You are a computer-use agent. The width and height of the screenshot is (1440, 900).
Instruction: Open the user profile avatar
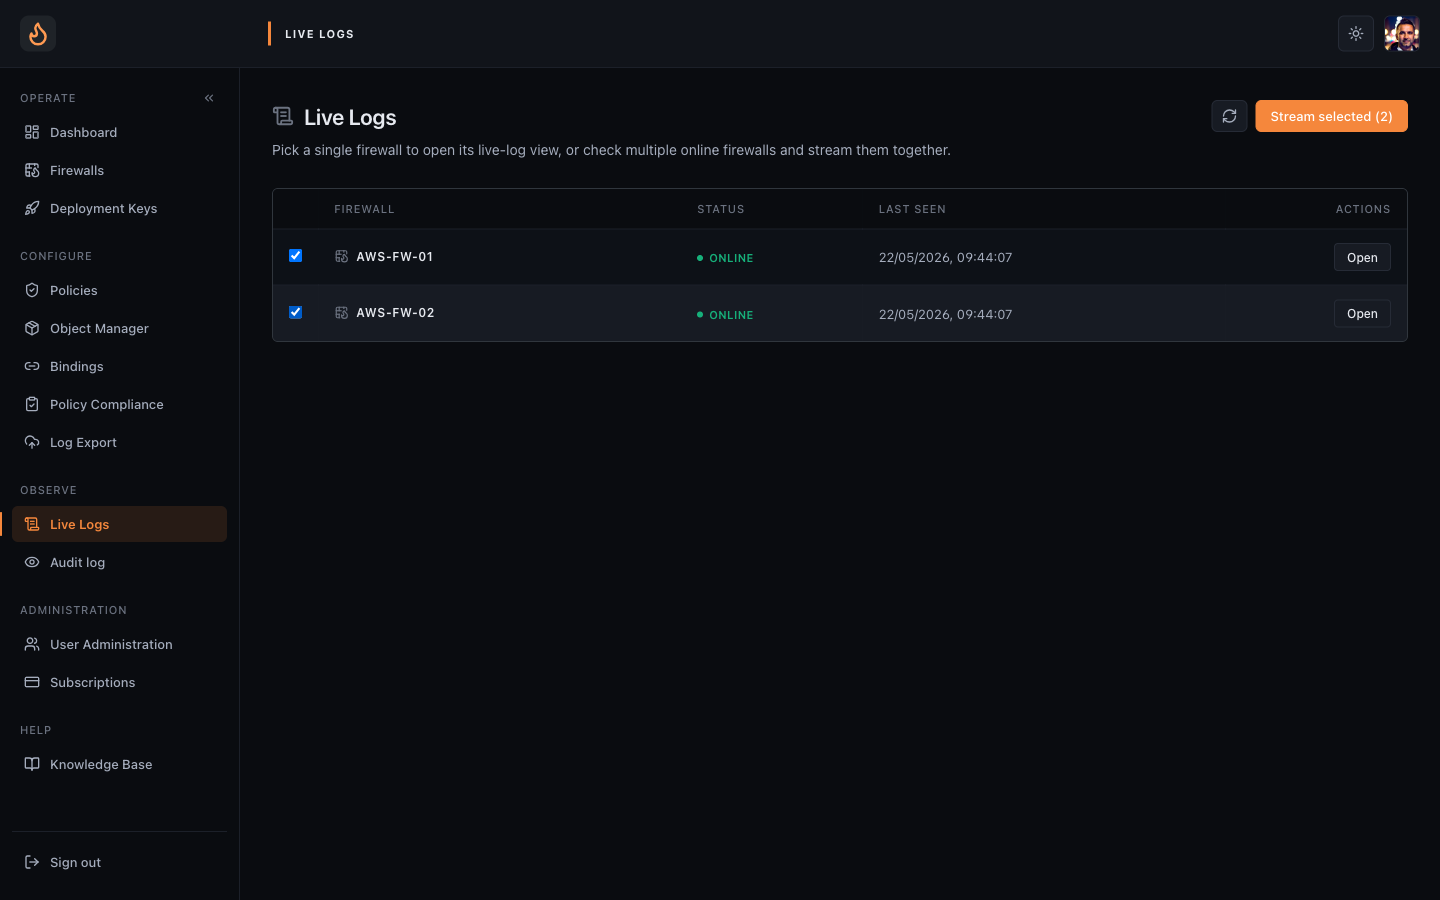pos(1402,34)
